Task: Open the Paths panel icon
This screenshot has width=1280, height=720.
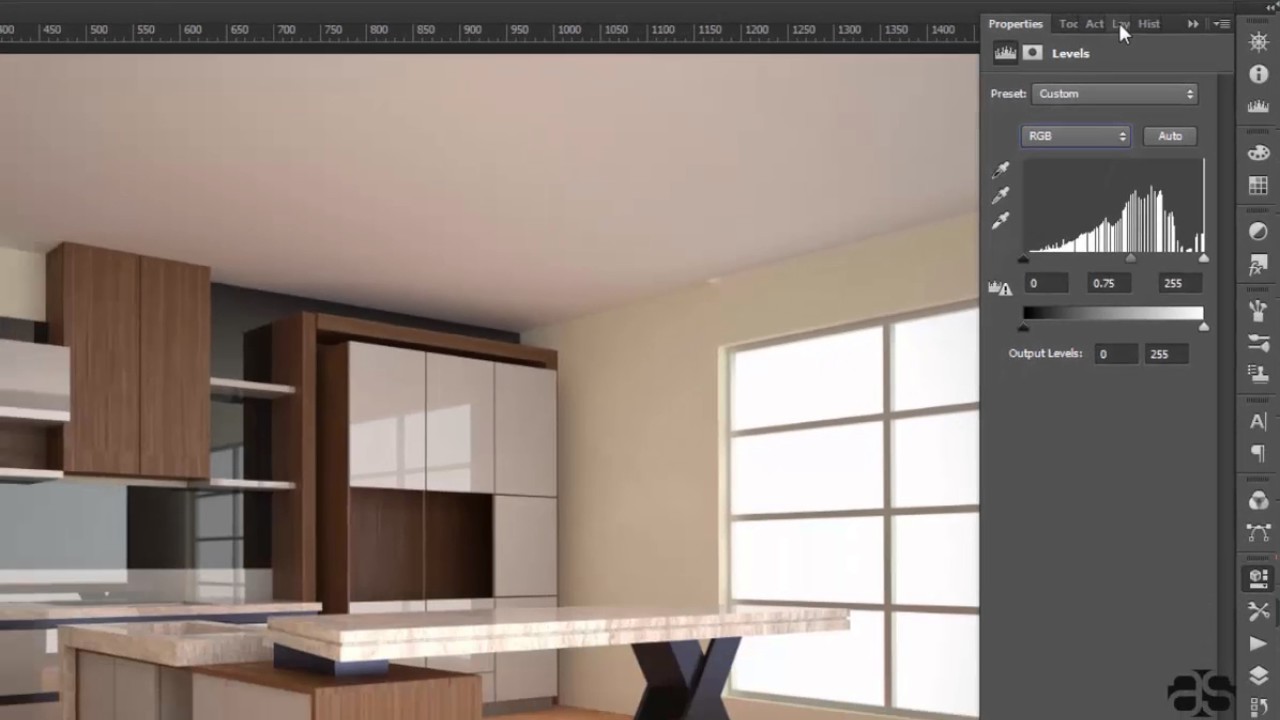Action: click(1258, 532)
